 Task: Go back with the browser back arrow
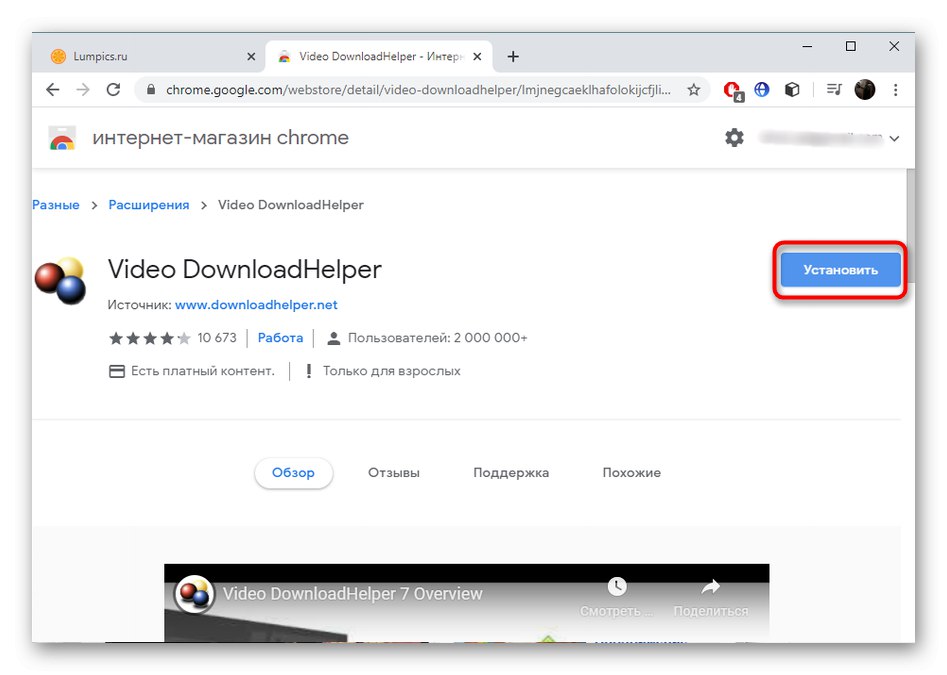53,90
